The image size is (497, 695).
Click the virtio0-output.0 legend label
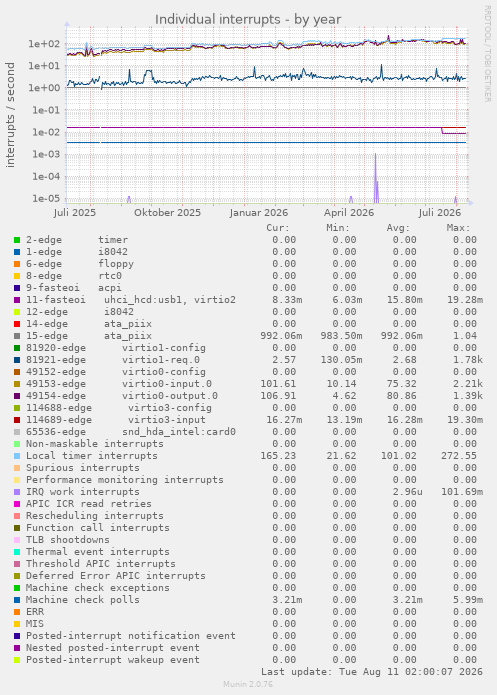pos(170,396)
